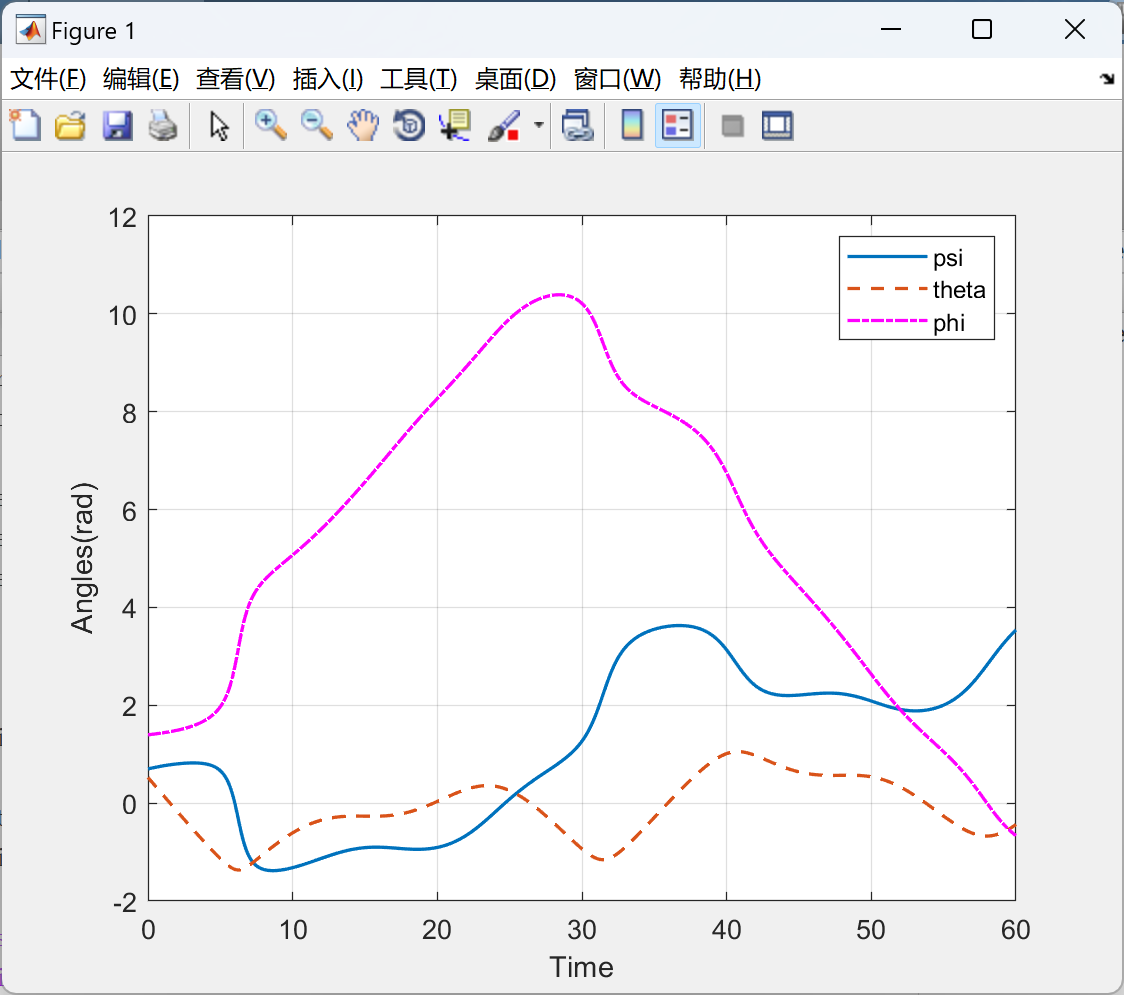The height and width of the screenshot is (995, 1124).
Task: Enable the Rotate 3D tool
Action: coord(409,125)
